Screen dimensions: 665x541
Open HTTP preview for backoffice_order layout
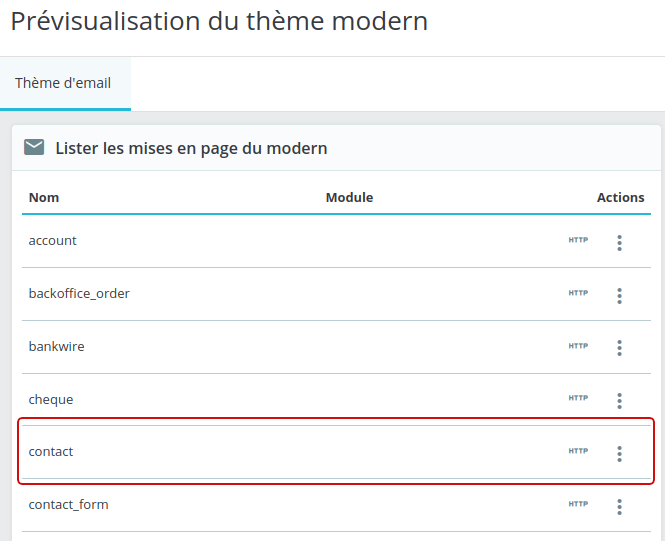578,293
